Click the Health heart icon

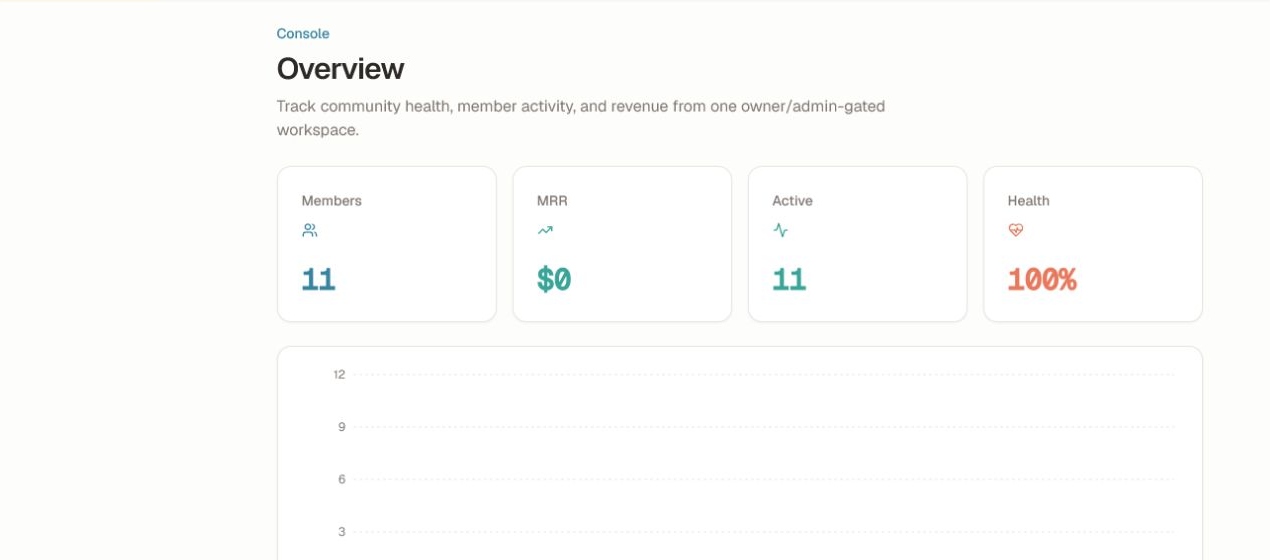click(1016, 230)
